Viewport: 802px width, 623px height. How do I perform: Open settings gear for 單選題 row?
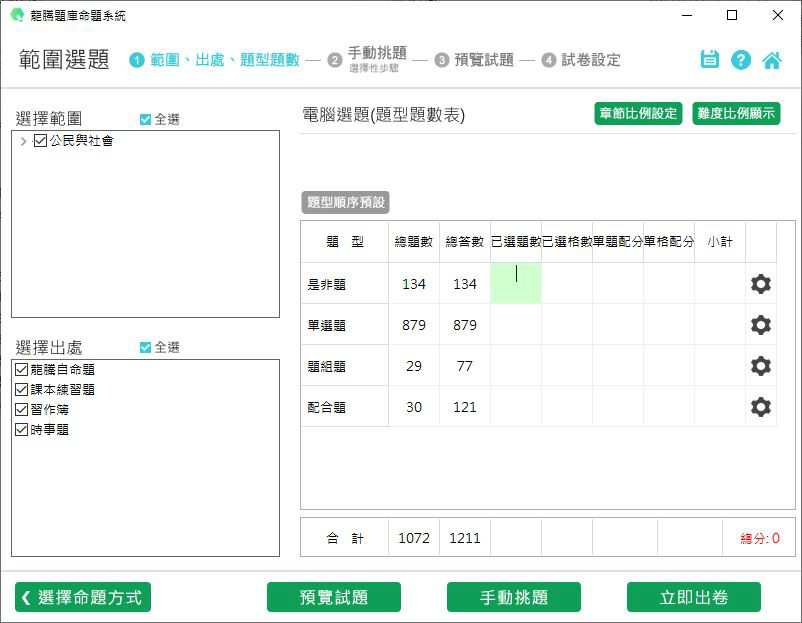coord(761,325)
